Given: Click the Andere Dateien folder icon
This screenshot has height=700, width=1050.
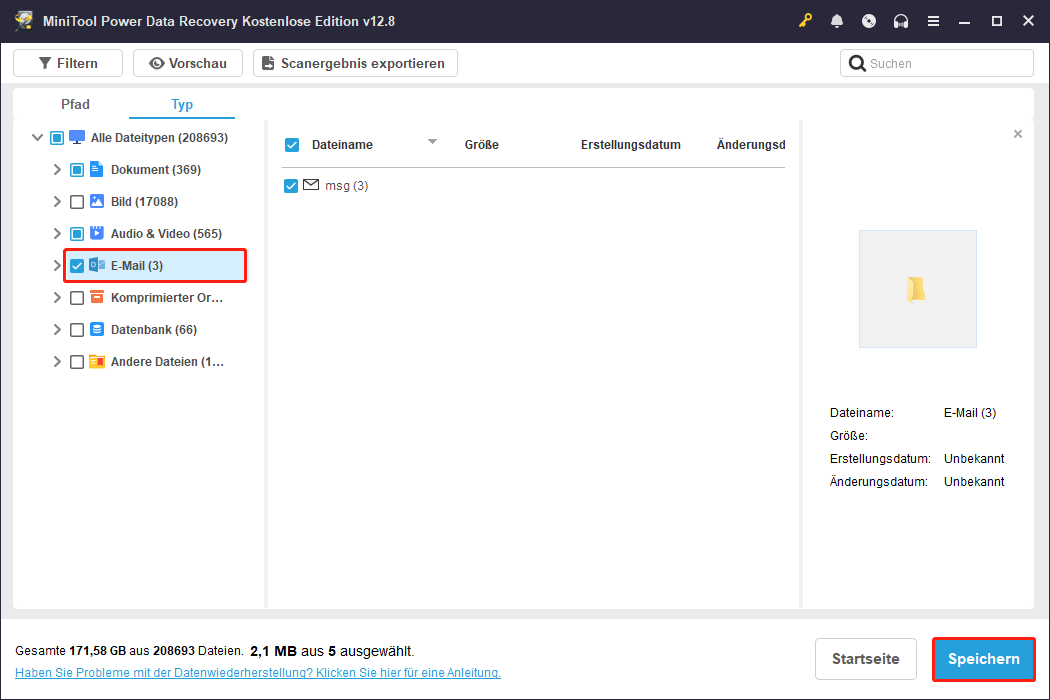Looking at the screenshot, I should tap(96, 361).
